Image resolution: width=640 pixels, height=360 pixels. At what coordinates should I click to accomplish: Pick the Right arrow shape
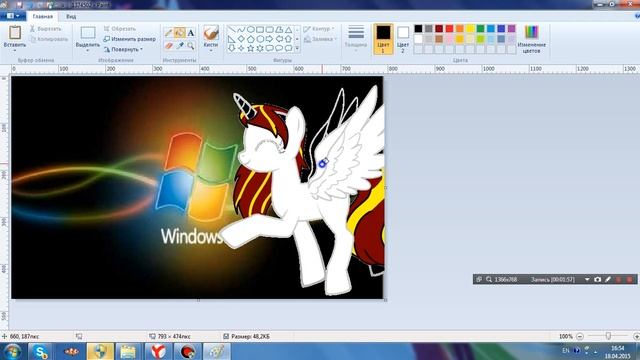(269, 39)
